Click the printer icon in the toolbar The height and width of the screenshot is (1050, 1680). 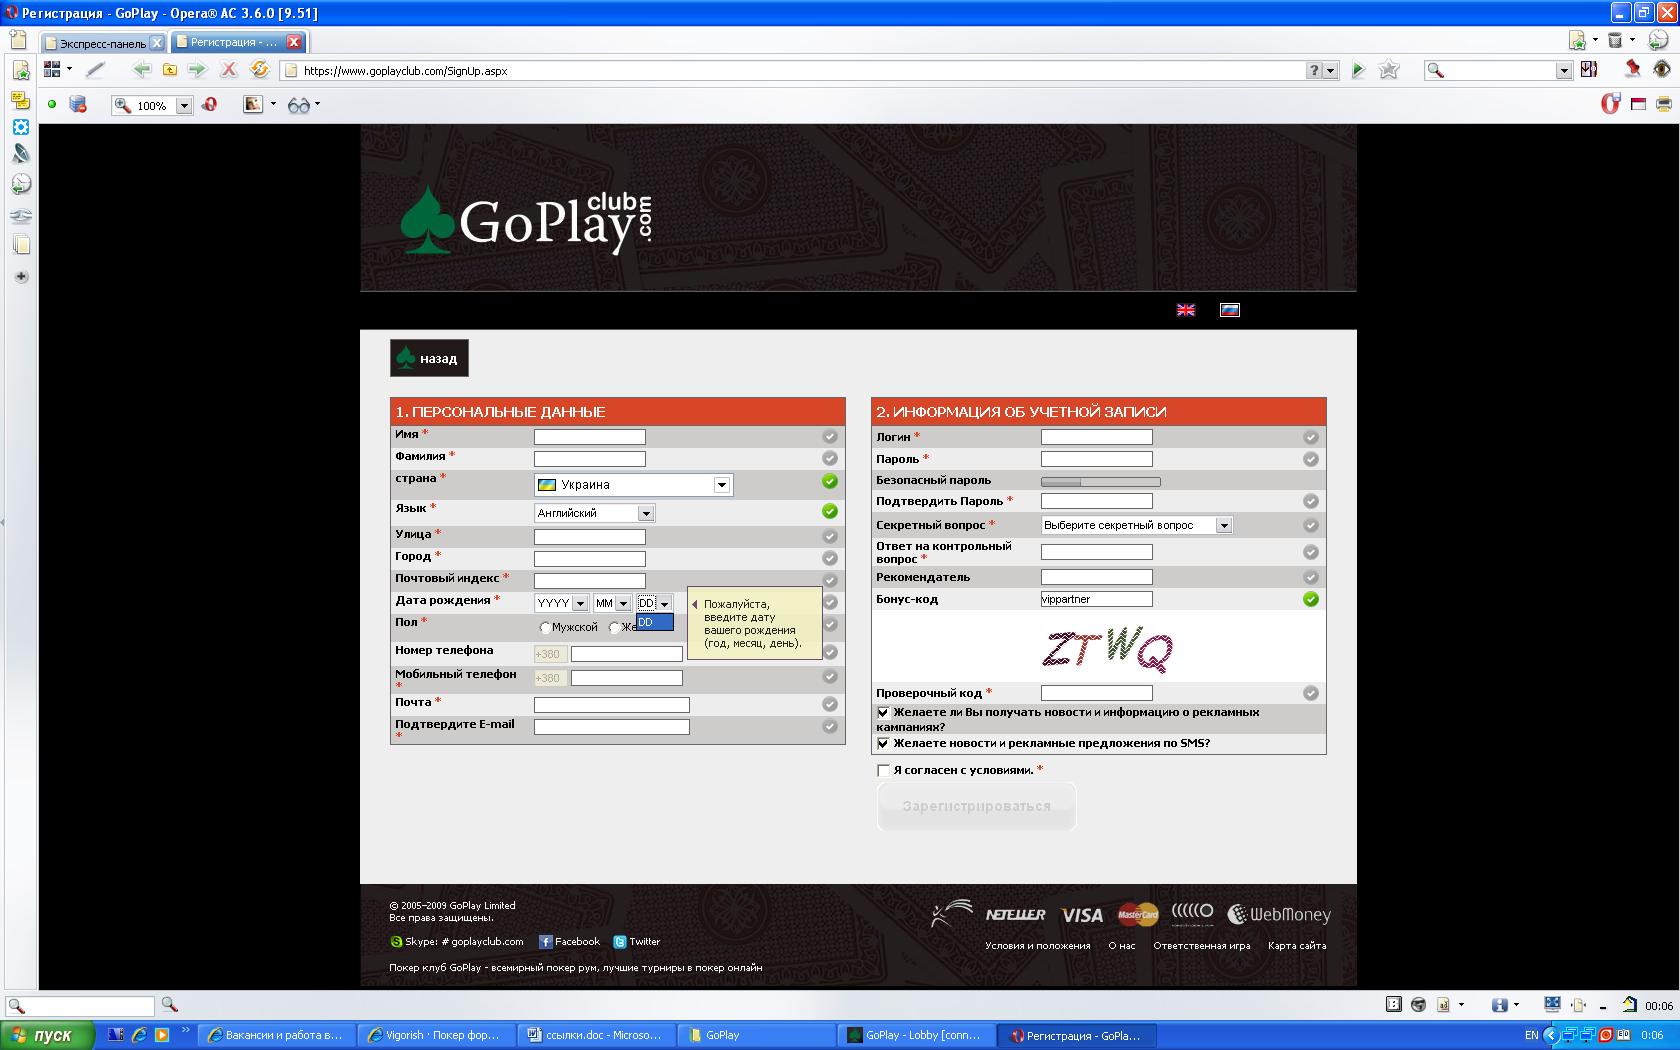pos(1664,104)
